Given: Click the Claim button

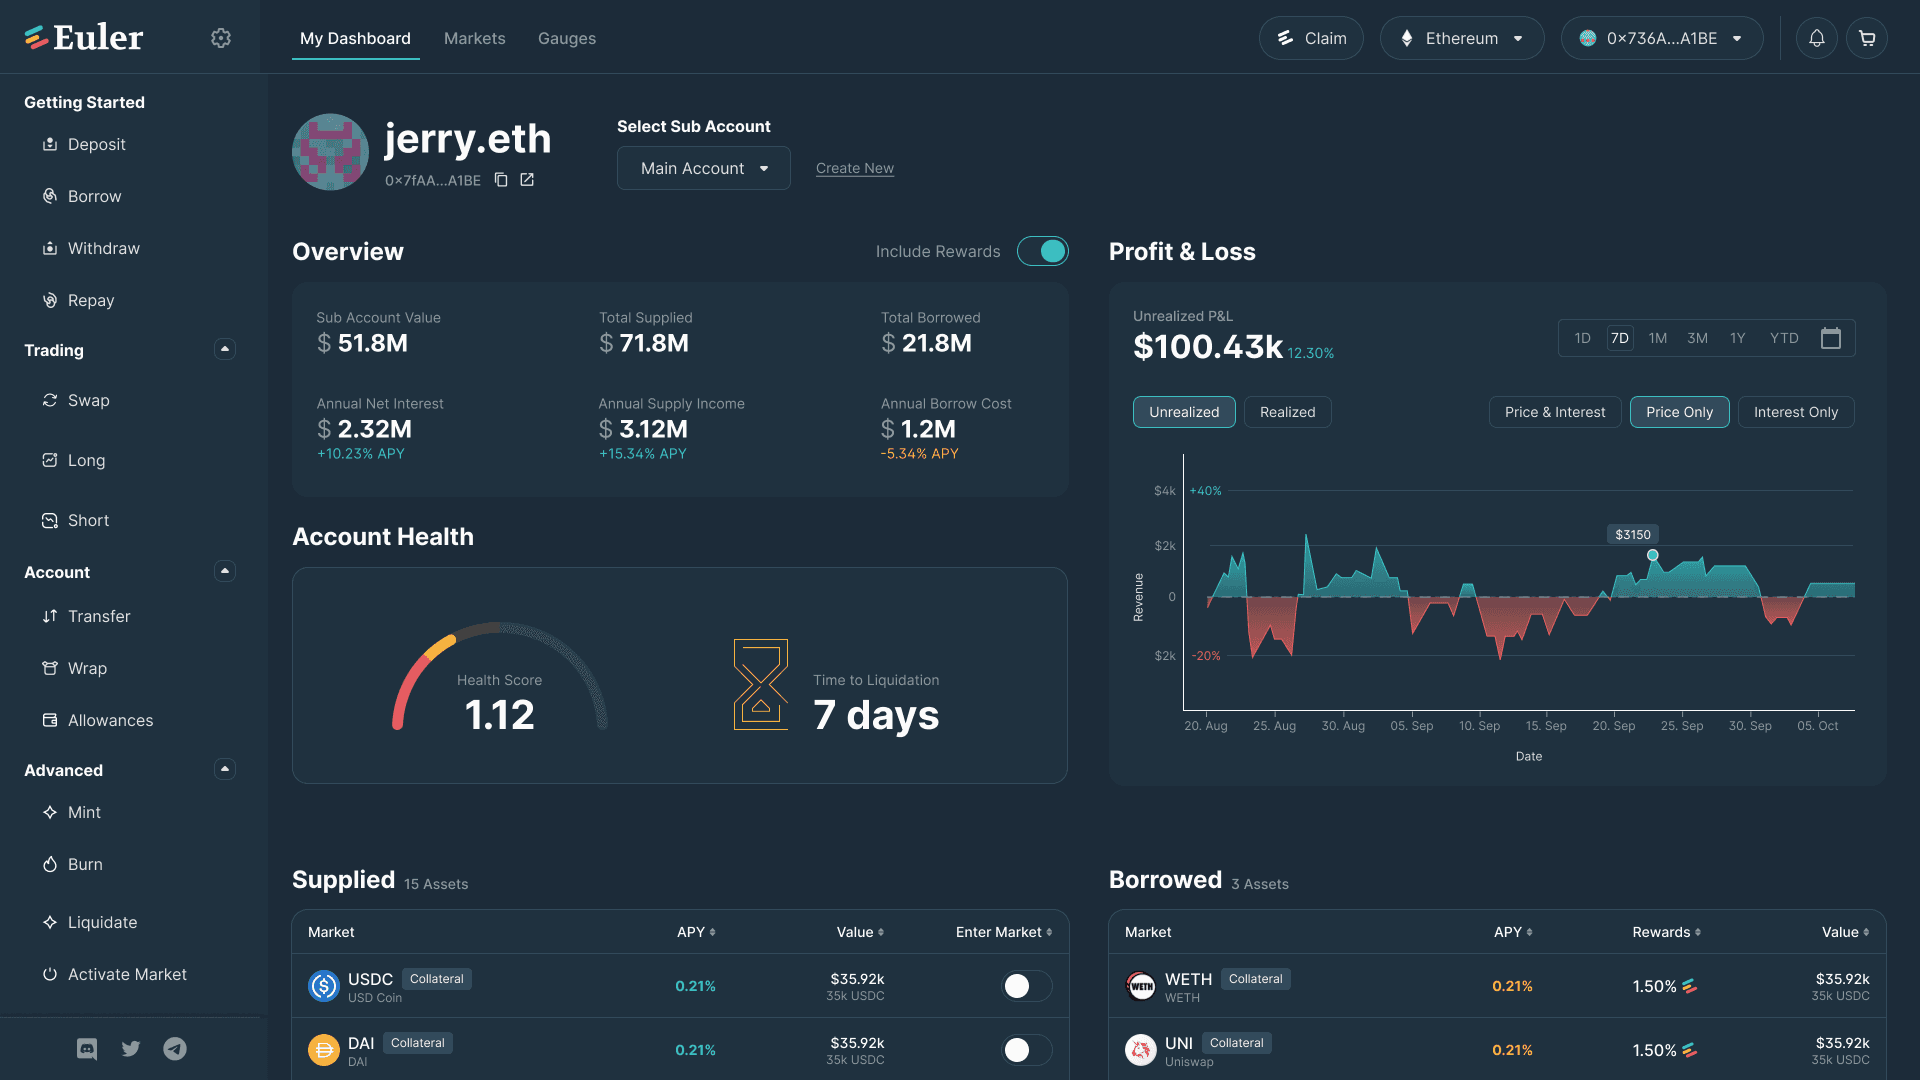Looking at the screenshot, I should (x=1311, y=38).
